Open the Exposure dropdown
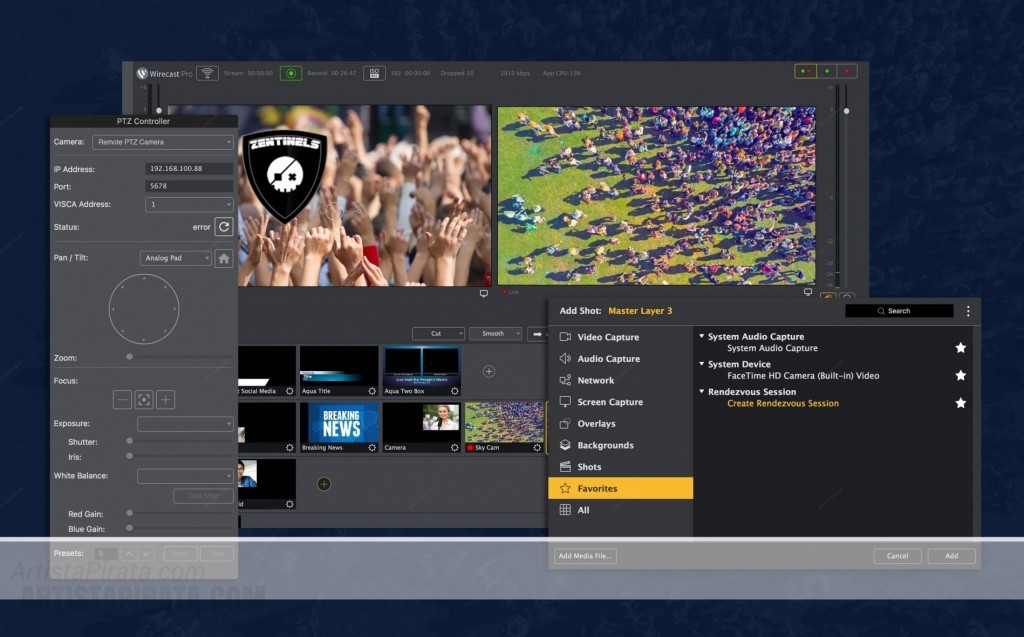 (x=185, y=423)
